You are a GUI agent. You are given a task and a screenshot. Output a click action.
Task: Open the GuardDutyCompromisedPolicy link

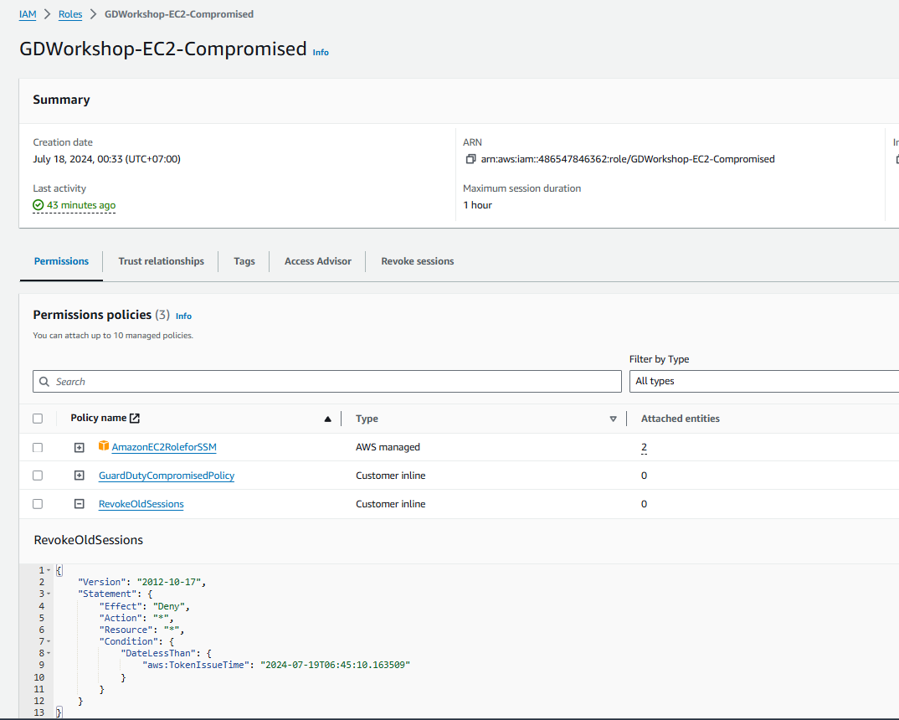tap(166, 475)
